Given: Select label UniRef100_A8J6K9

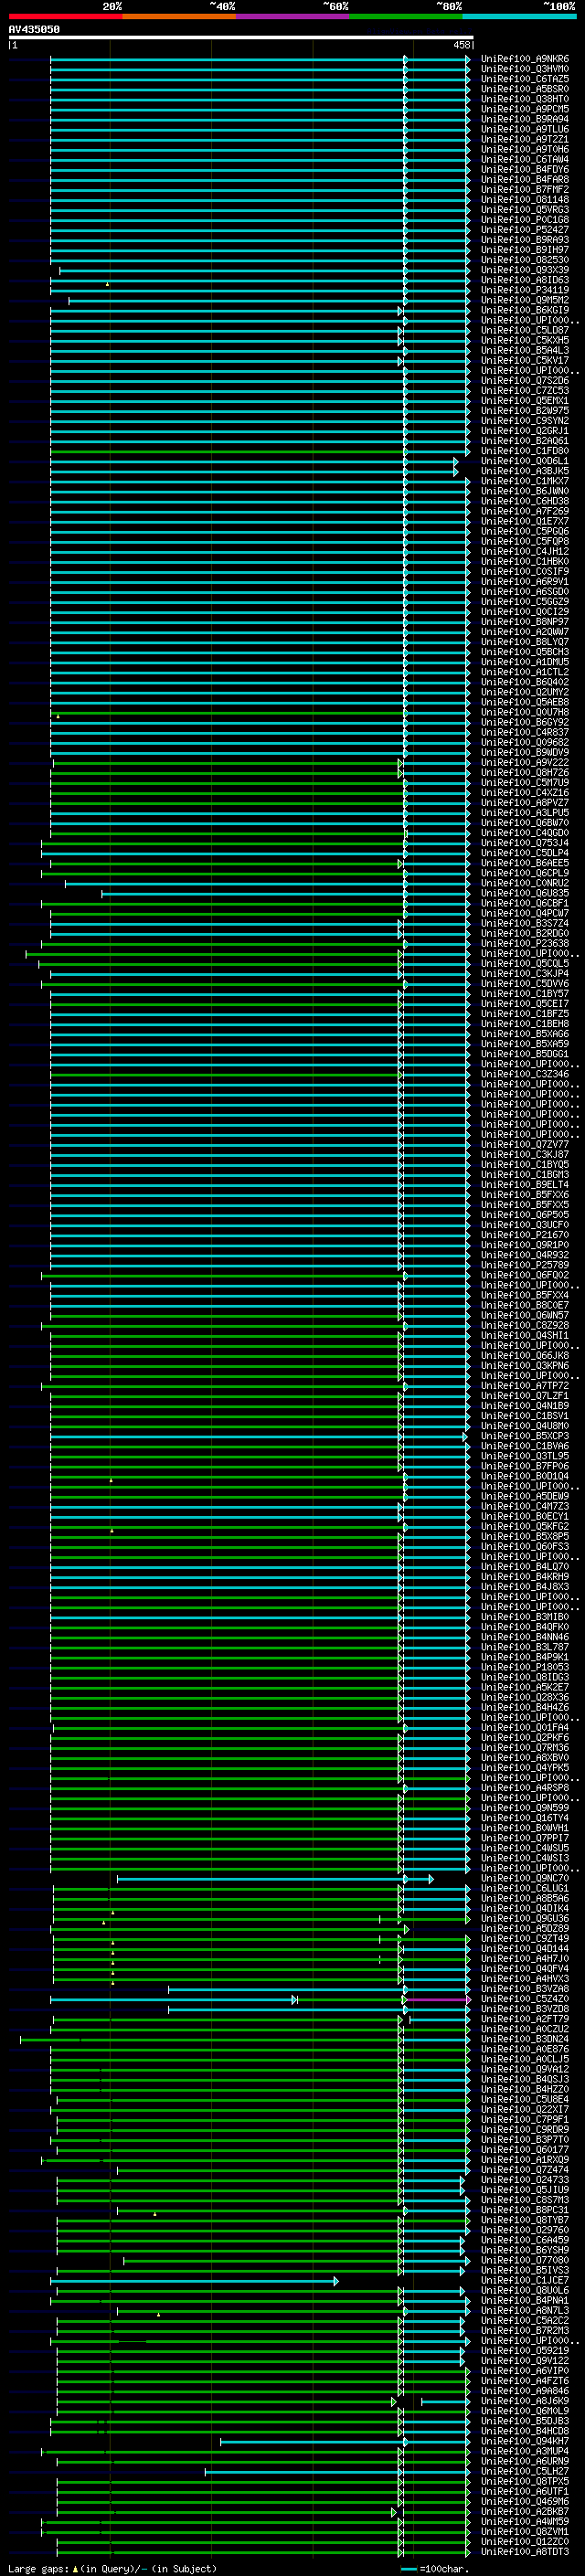Looking at the screenshot, I should tap(525, 2401).
